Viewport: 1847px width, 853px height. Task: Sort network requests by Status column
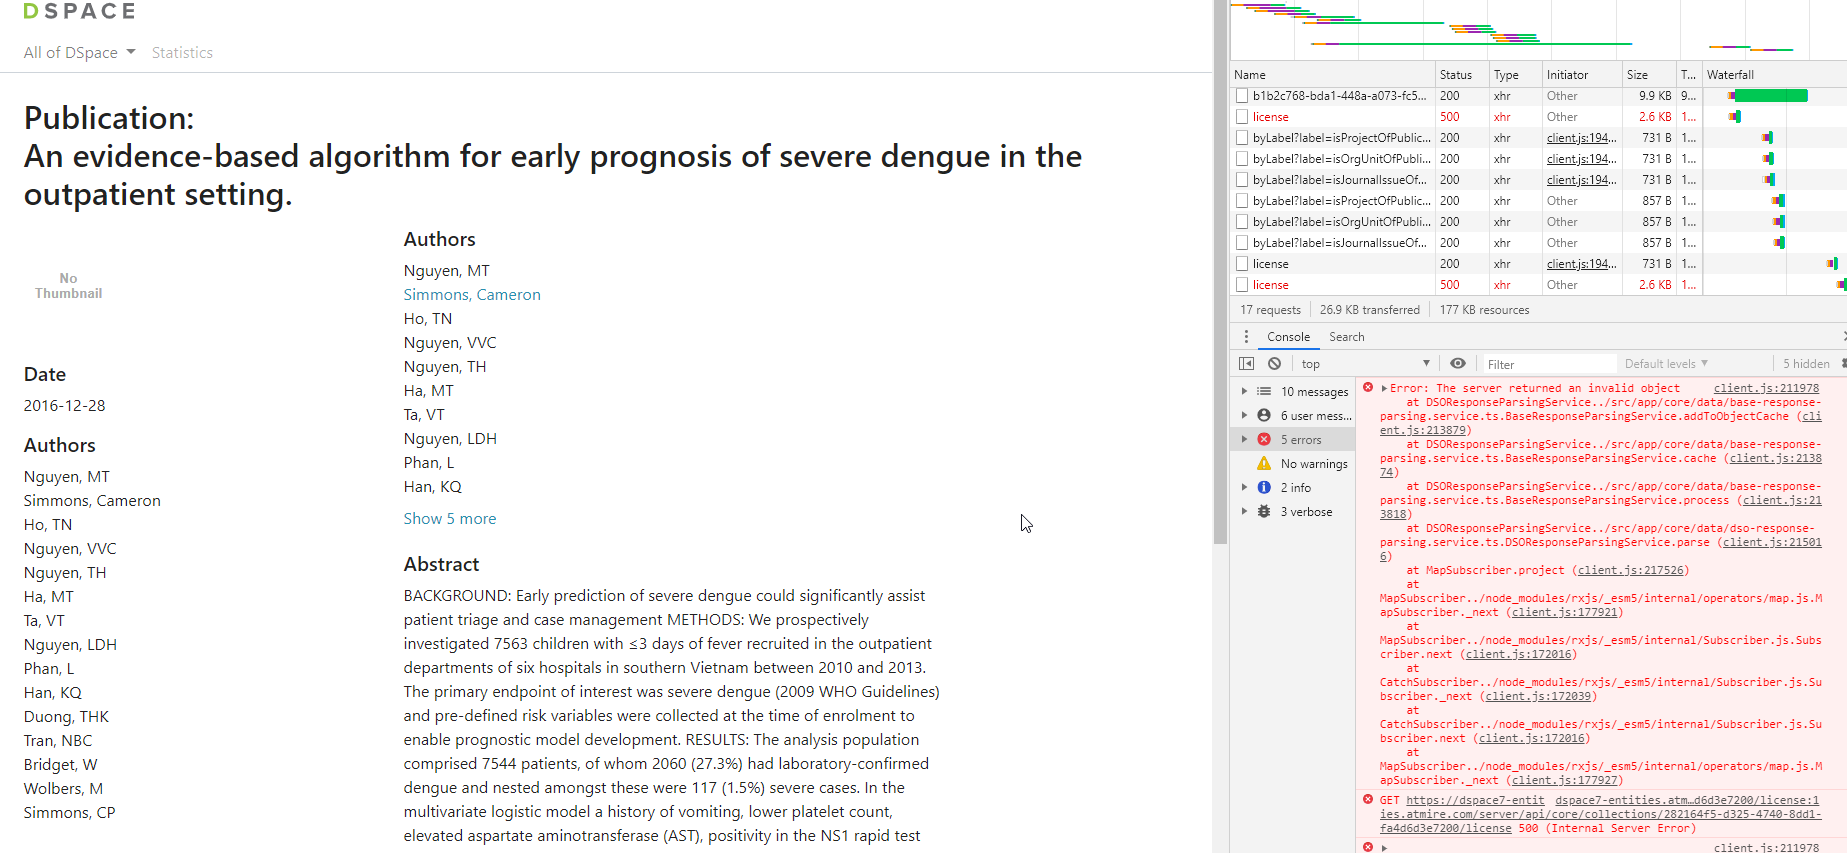pos(1461,75)
